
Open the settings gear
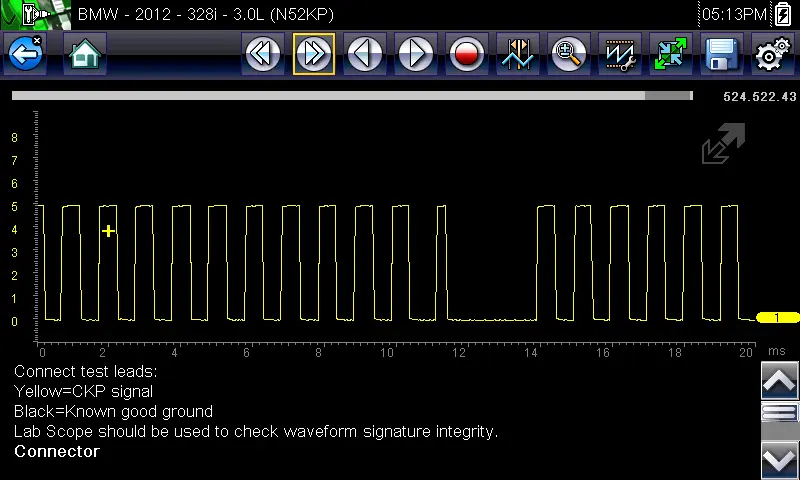click(771, 54)
